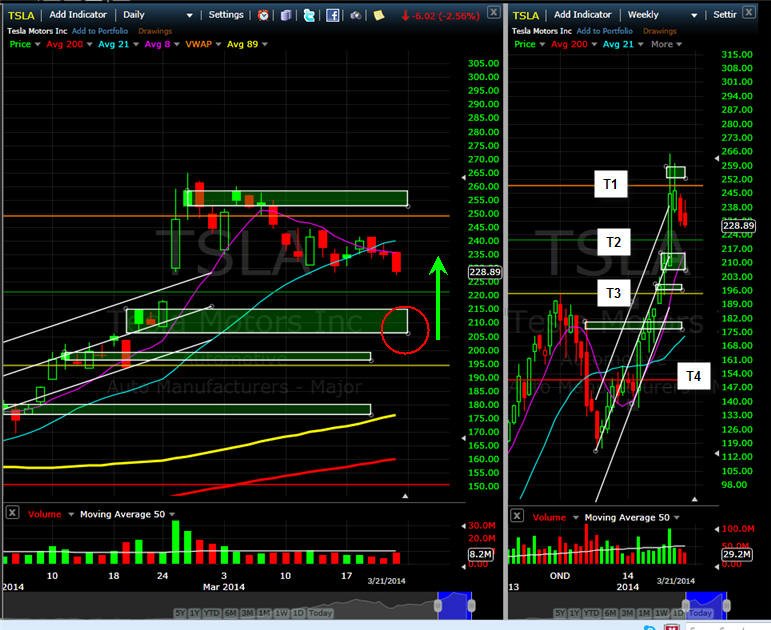Click Add to Portfolio link in Daily chart

pyautogui.click(x=100, y=31)
